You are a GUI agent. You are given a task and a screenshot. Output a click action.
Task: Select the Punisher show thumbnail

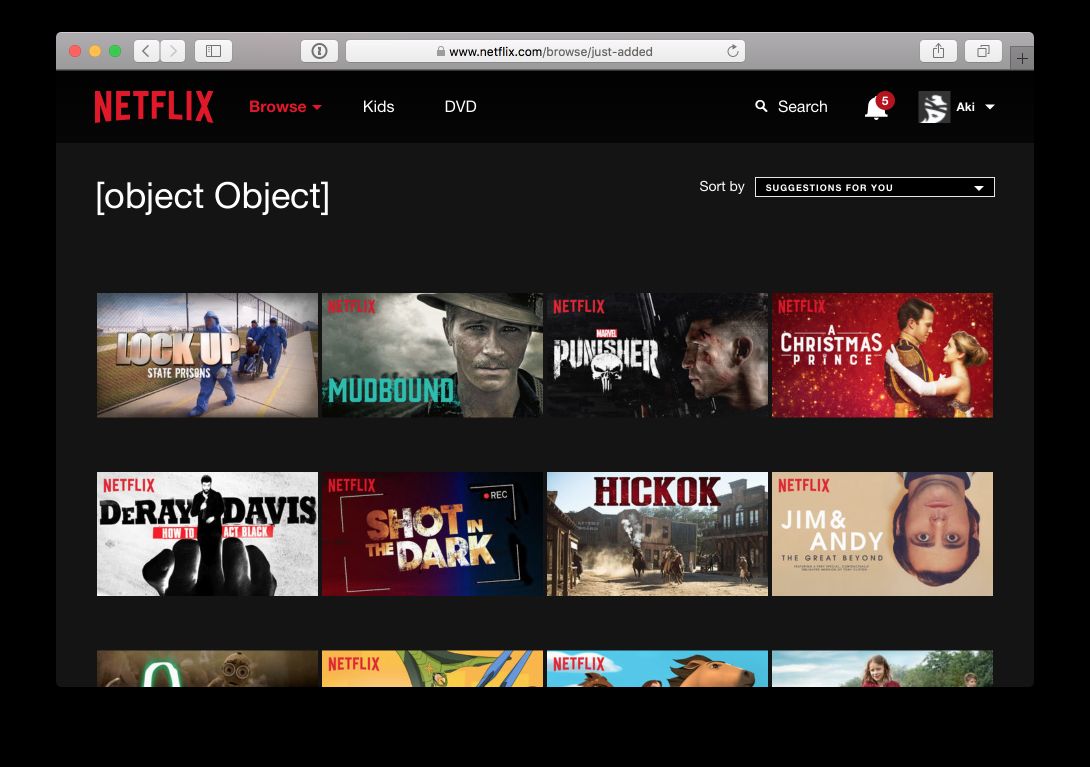[657, 355]
